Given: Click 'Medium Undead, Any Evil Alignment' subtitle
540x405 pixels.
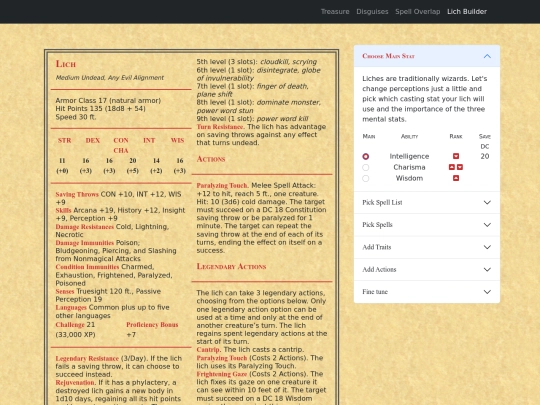Looking at the screenshot, I should click(110, 78).
